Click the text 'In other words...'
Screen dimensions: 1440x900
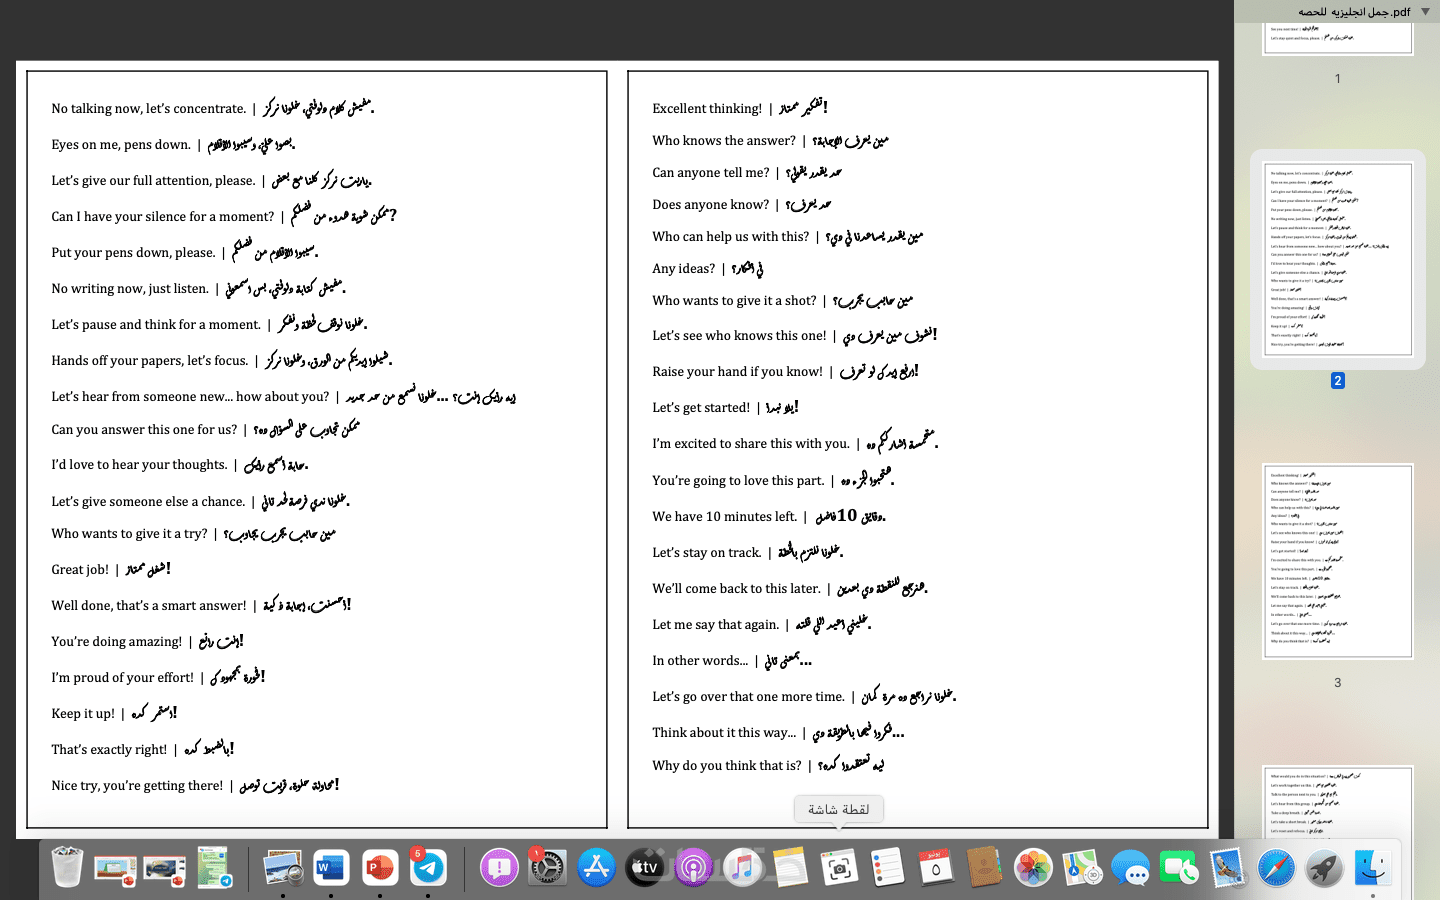pyautogui.click(x=700, y=661)
